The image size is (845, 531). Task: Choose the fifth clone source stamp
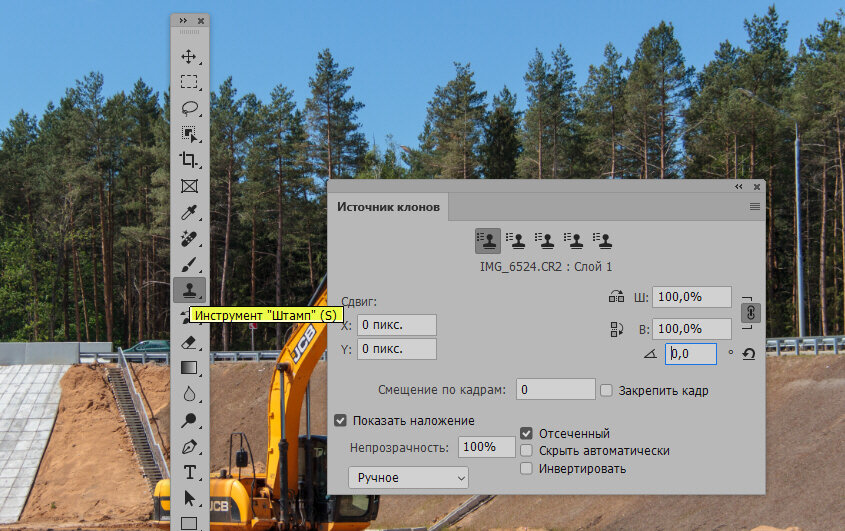(602, 240)
